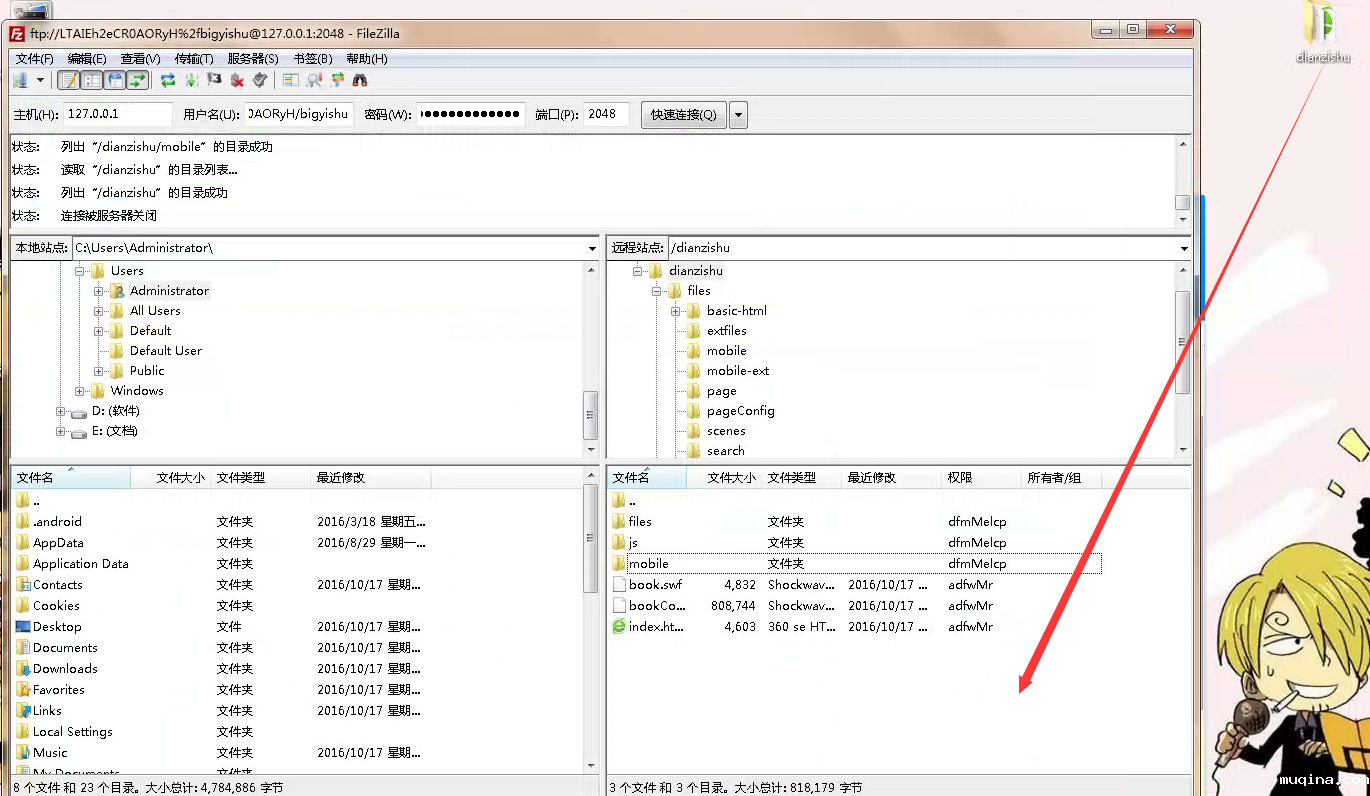Select book.swf in the remote file list
This screenshot has height=796, width=1370.
point(655,585)
